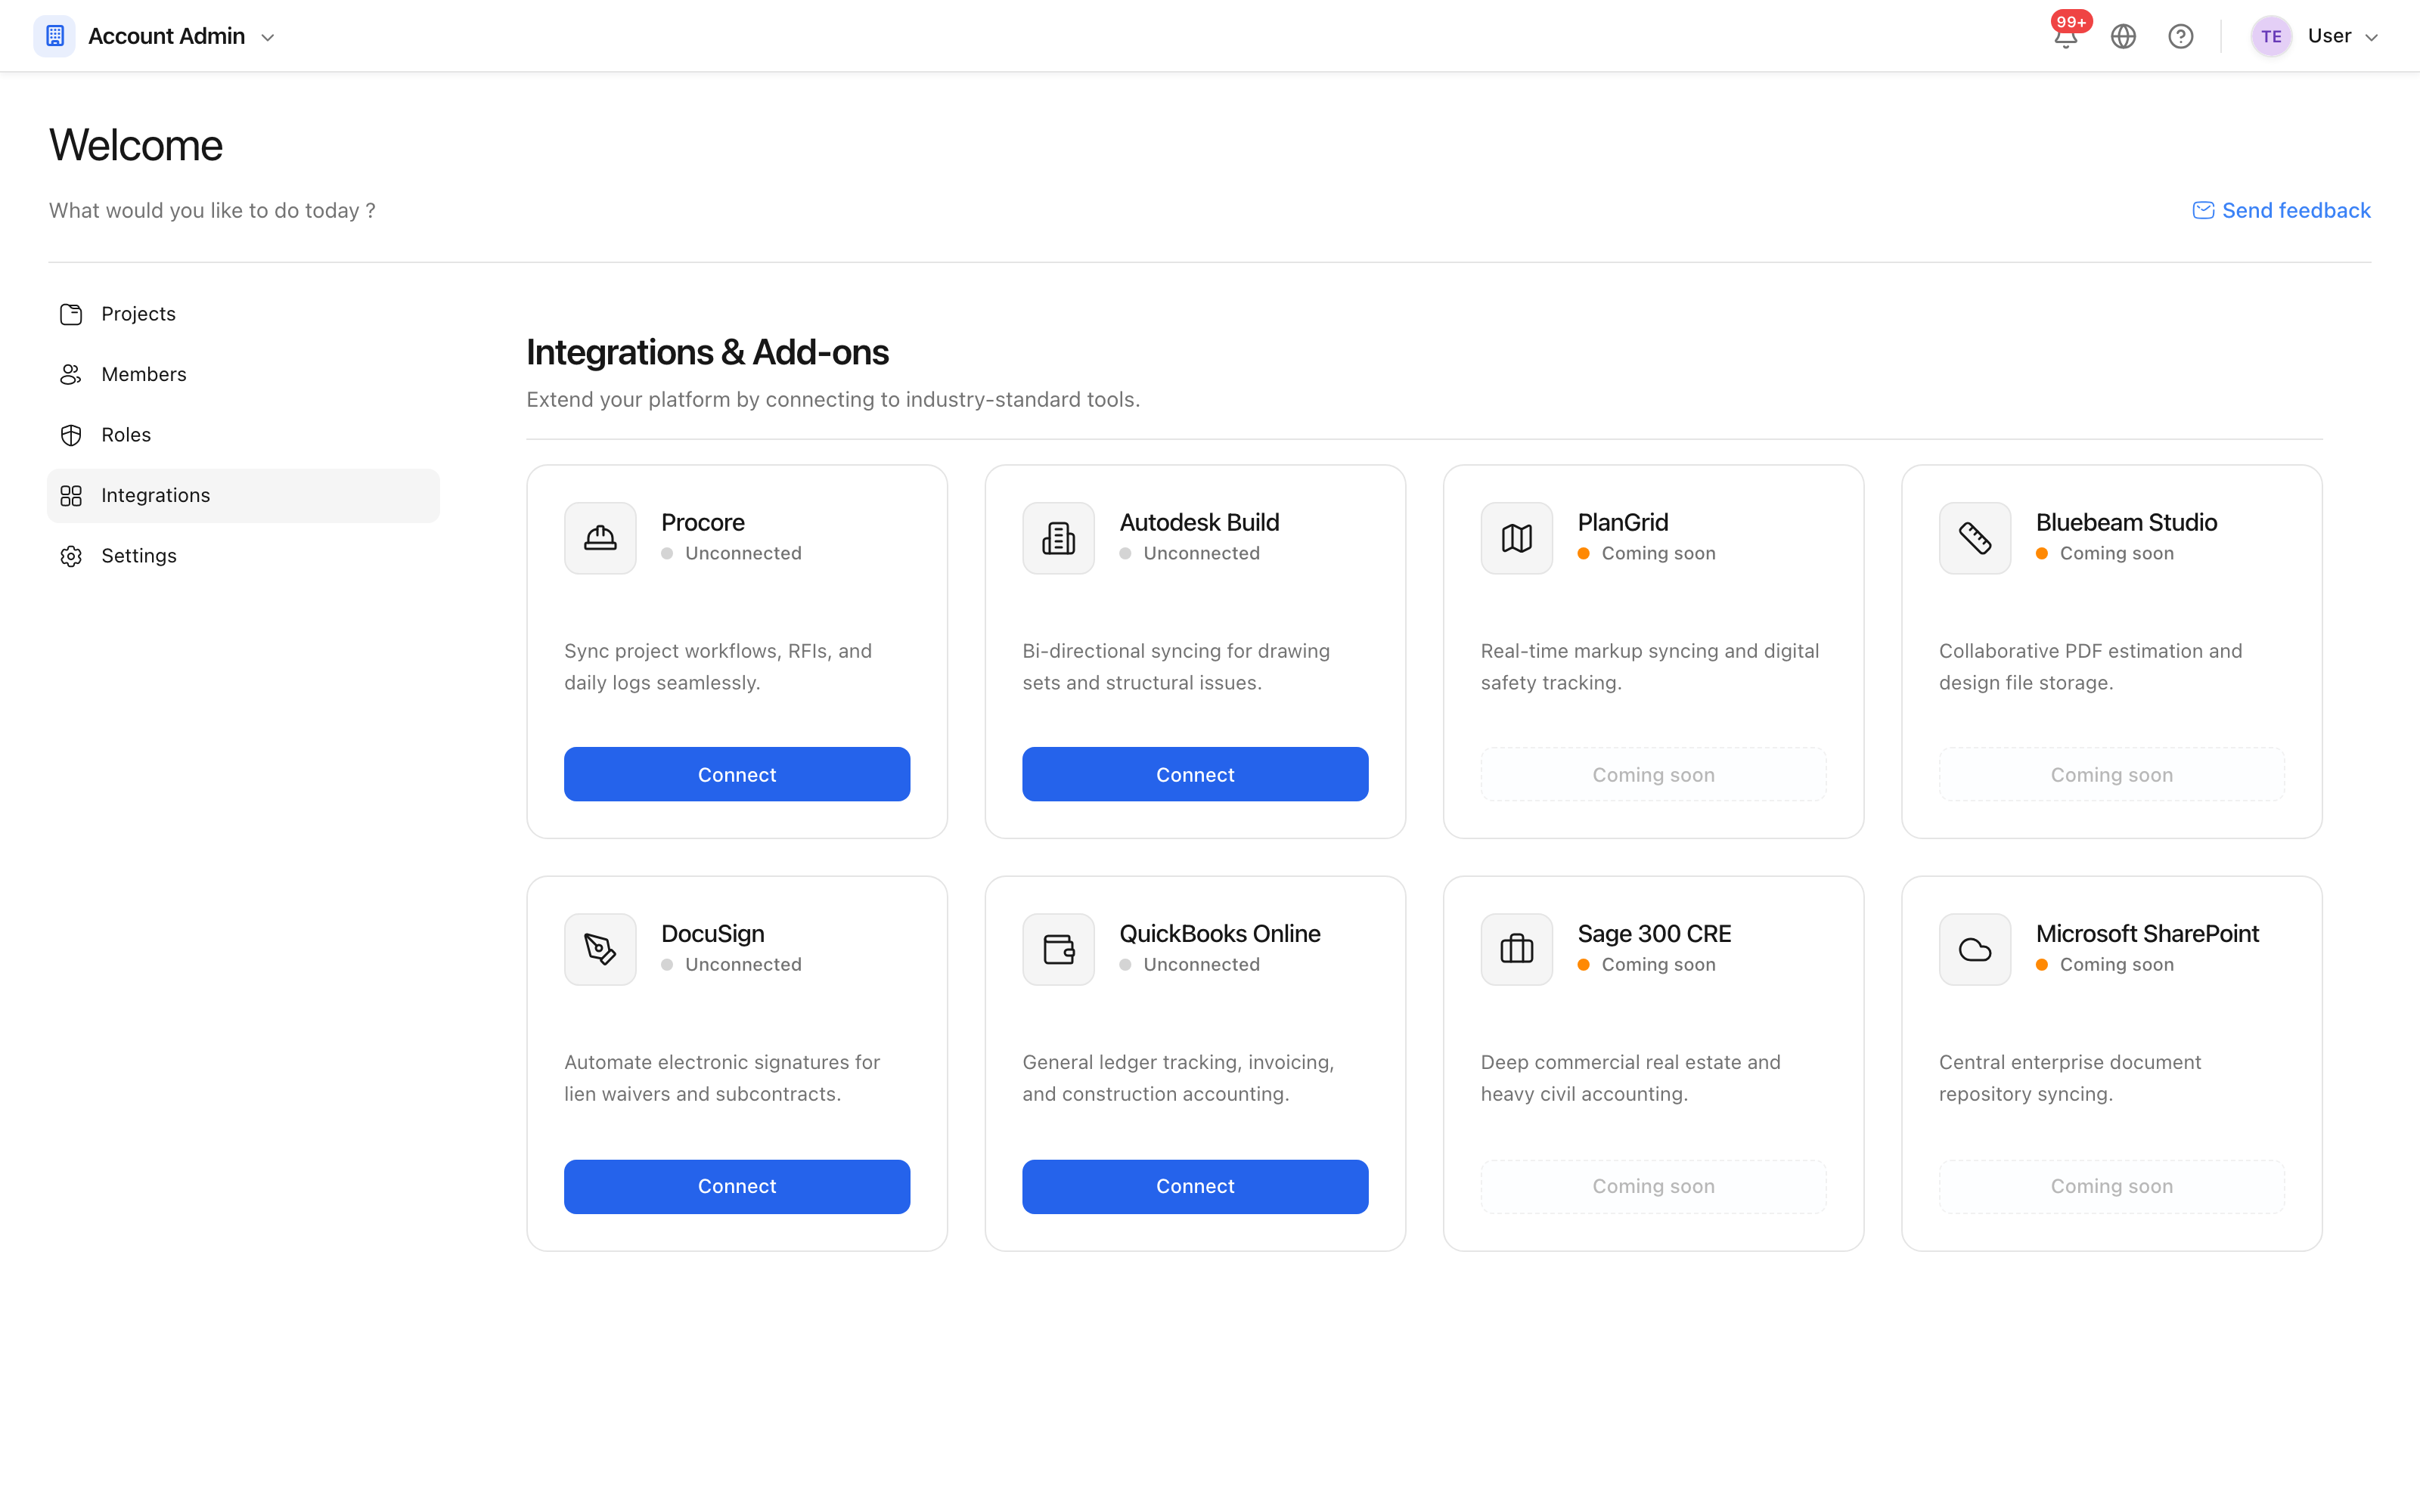Click the Settings gear icon in sidebar
Viewport: 2420px width, 1512px height.
(x=71, y=556)
